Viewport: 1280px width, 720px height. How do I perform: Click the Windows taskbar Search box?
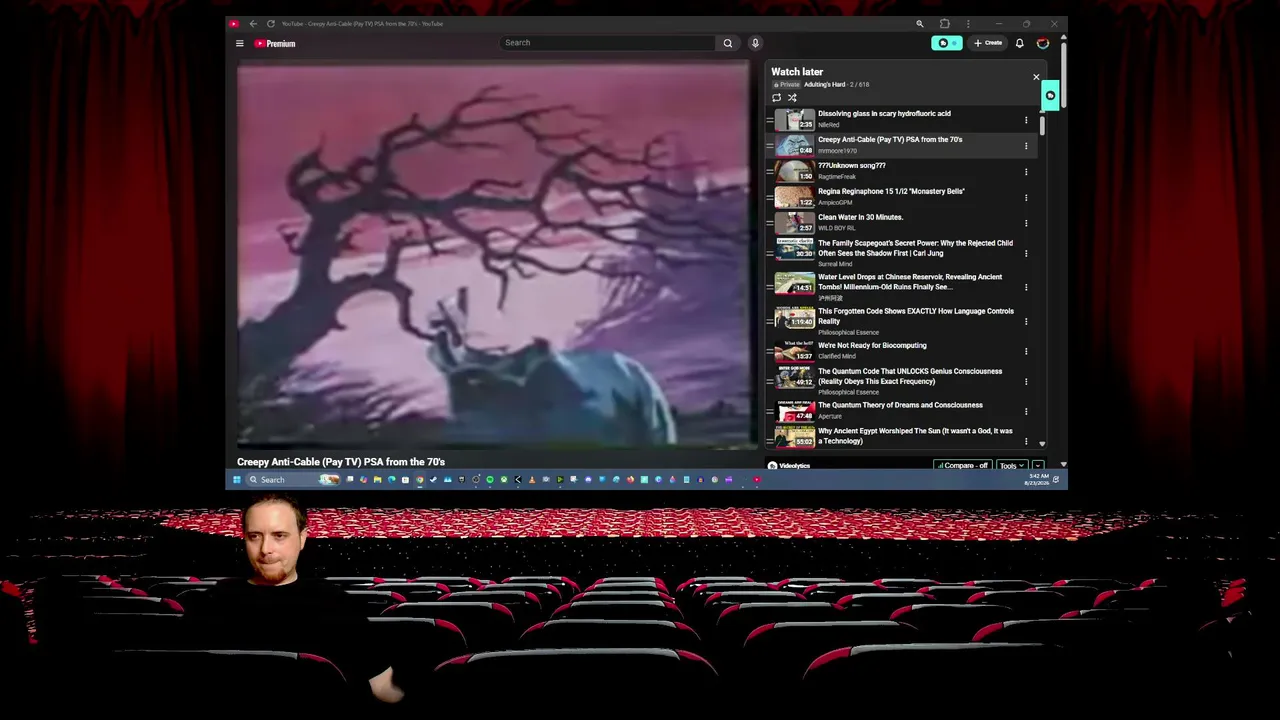click(294, 480)
